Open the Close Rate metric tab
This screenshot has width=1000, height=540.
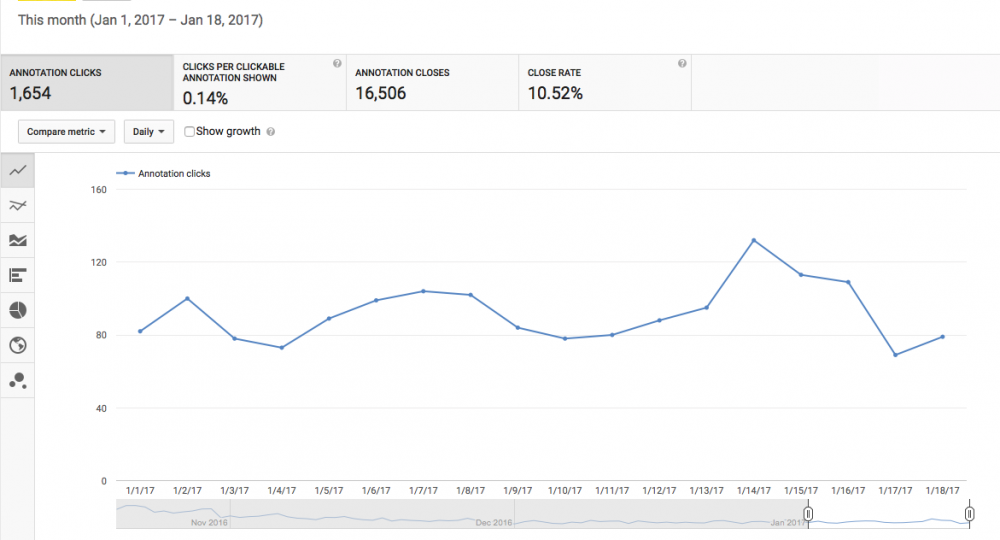tap(604, 83)
